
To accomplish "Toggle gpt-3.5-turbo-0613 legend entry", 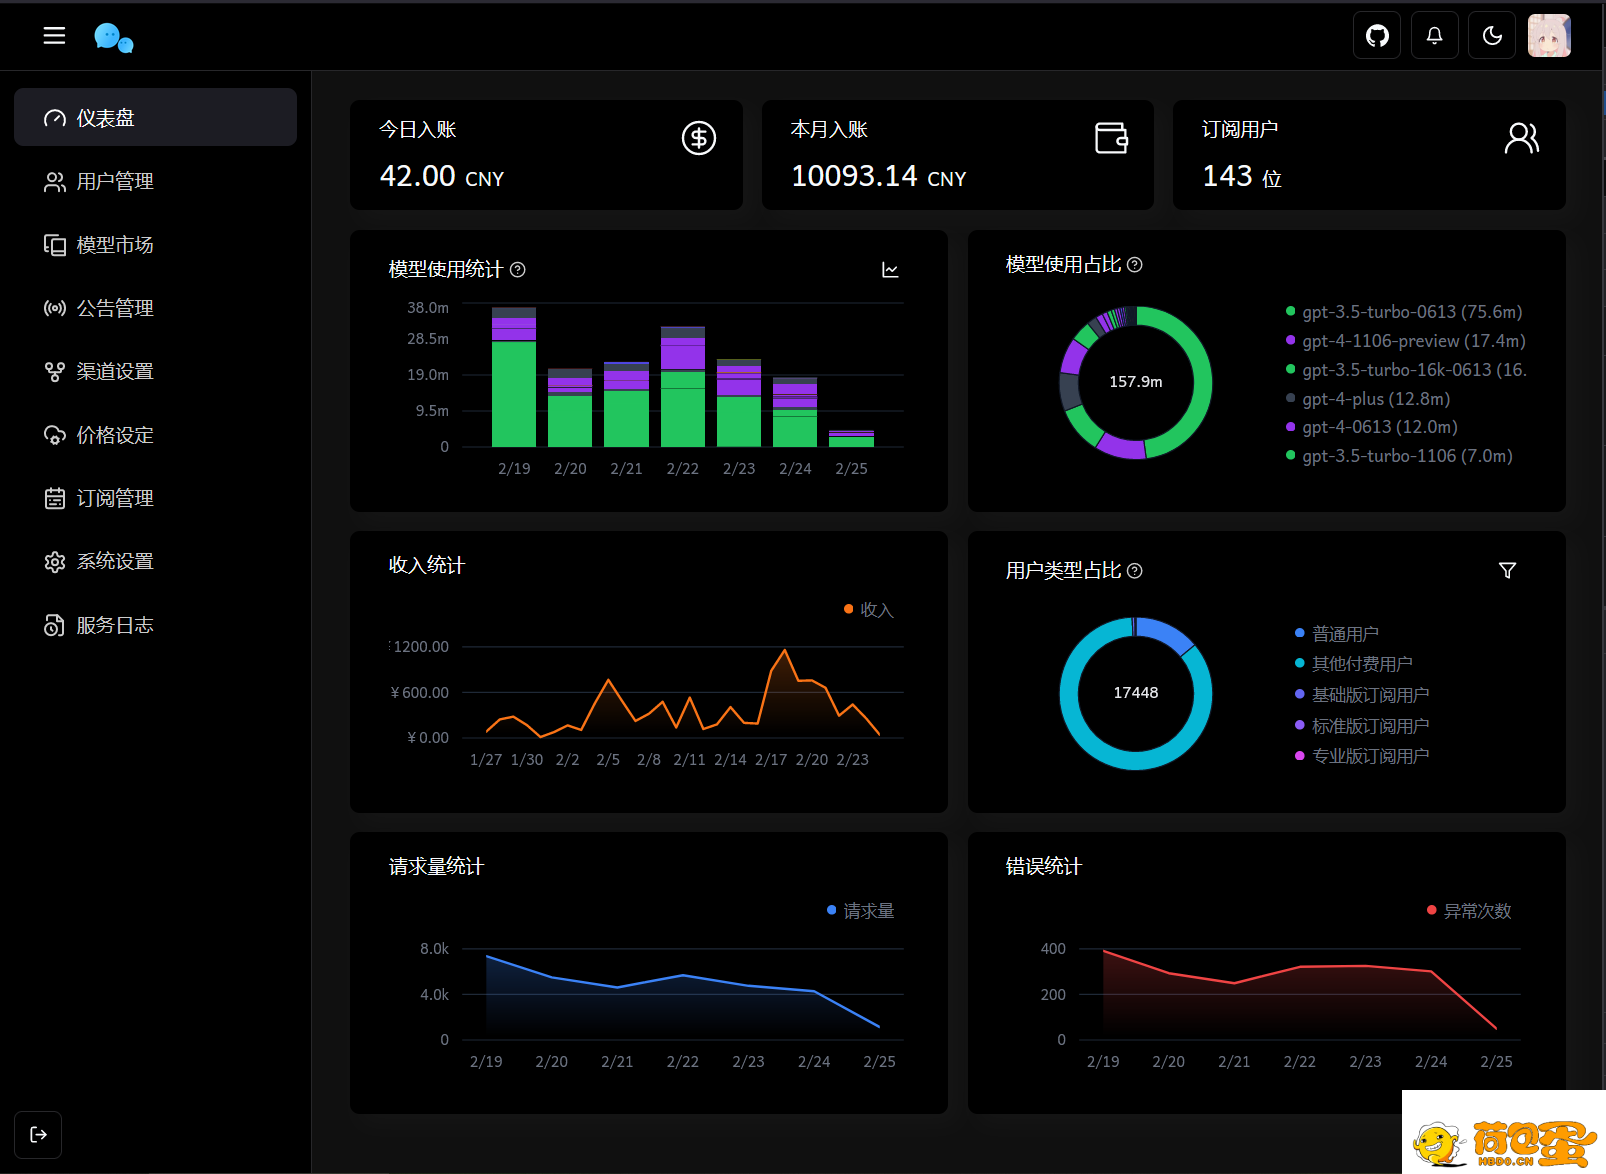I will [x=1404, y=312].
